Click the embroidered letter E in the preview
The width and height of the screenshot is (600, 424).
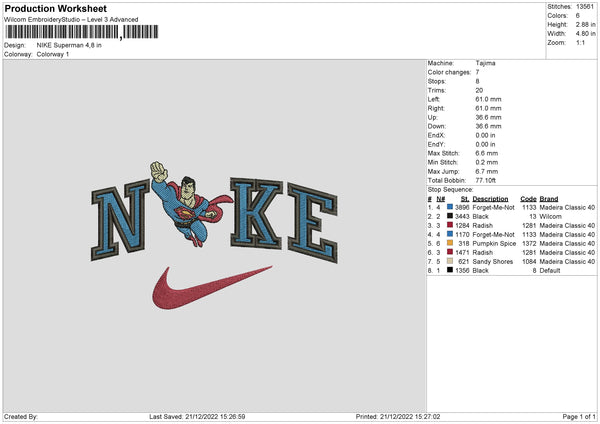(313, 223)
